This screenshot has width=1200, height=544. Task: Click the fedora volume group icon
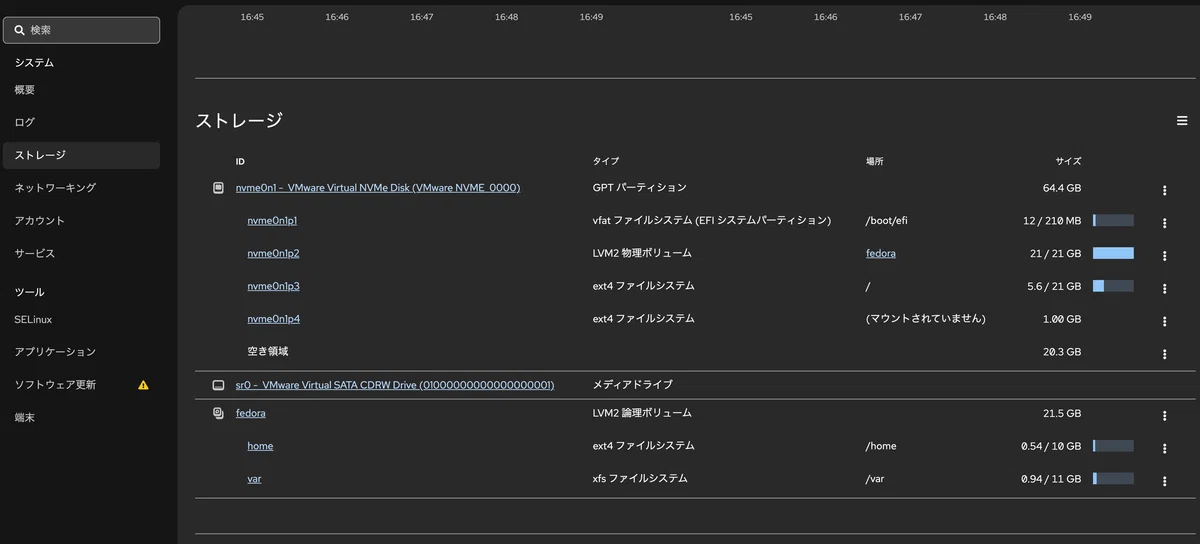click(x=218, y=413)
